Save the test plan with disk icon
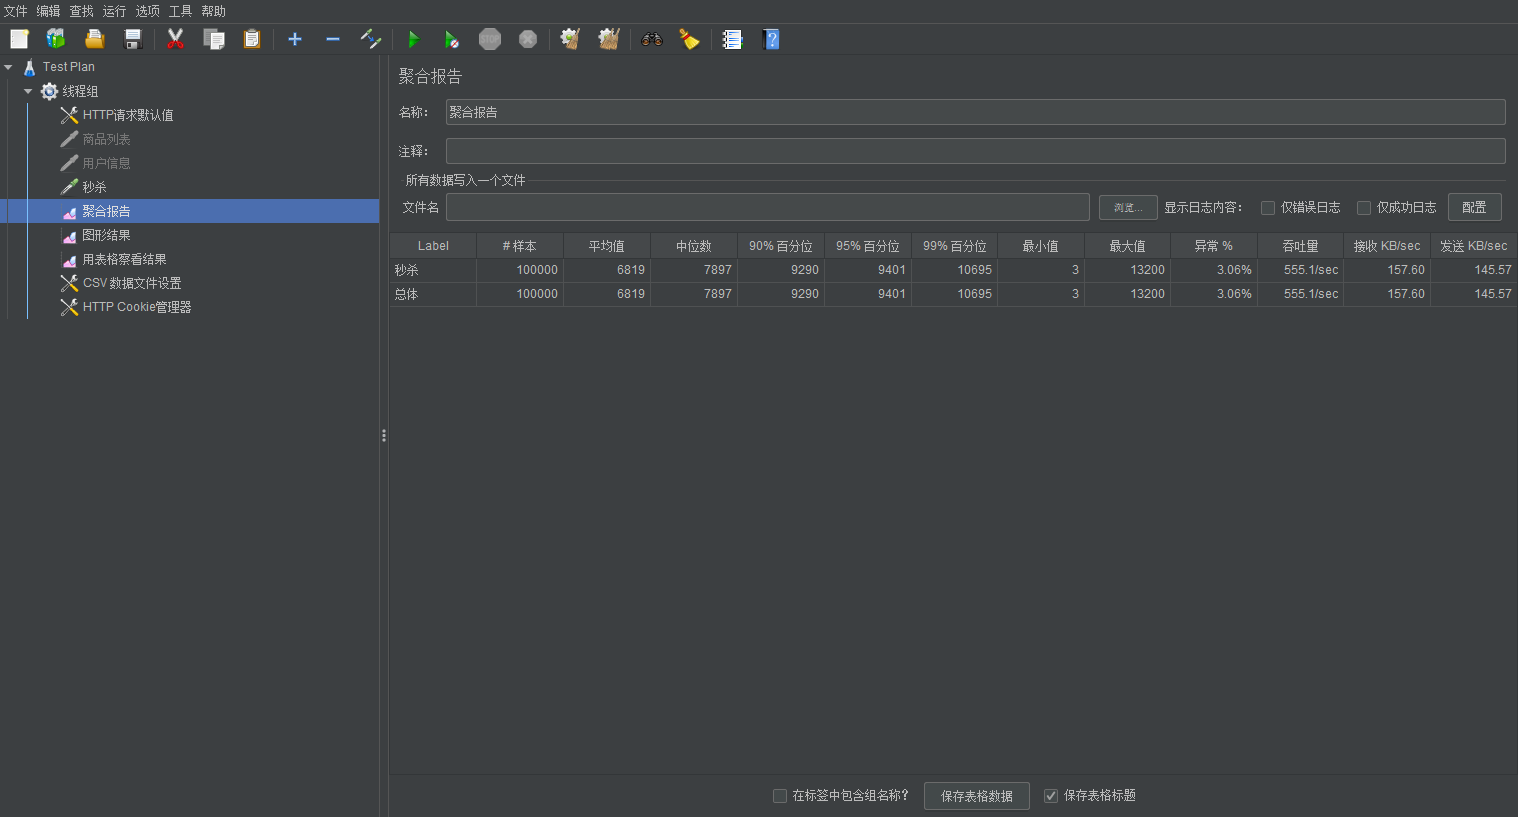 (x=133, y=39)
